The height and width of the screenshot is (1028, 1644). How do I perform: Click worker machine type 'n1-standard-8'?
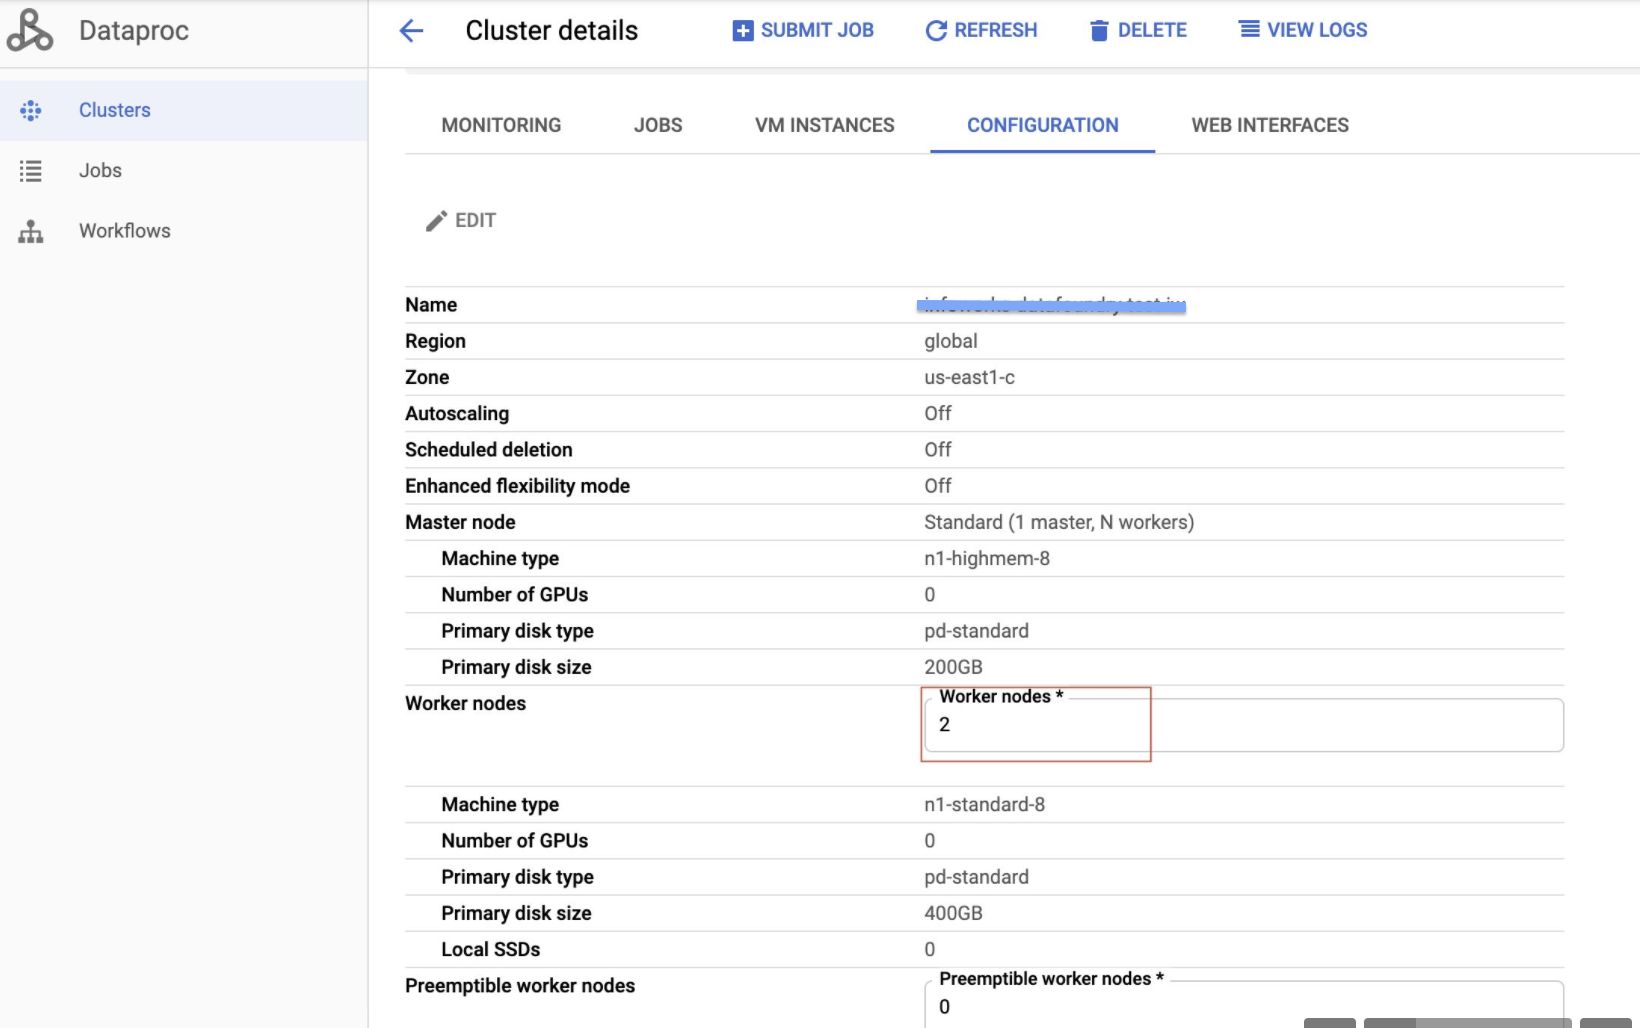[984, 804]
